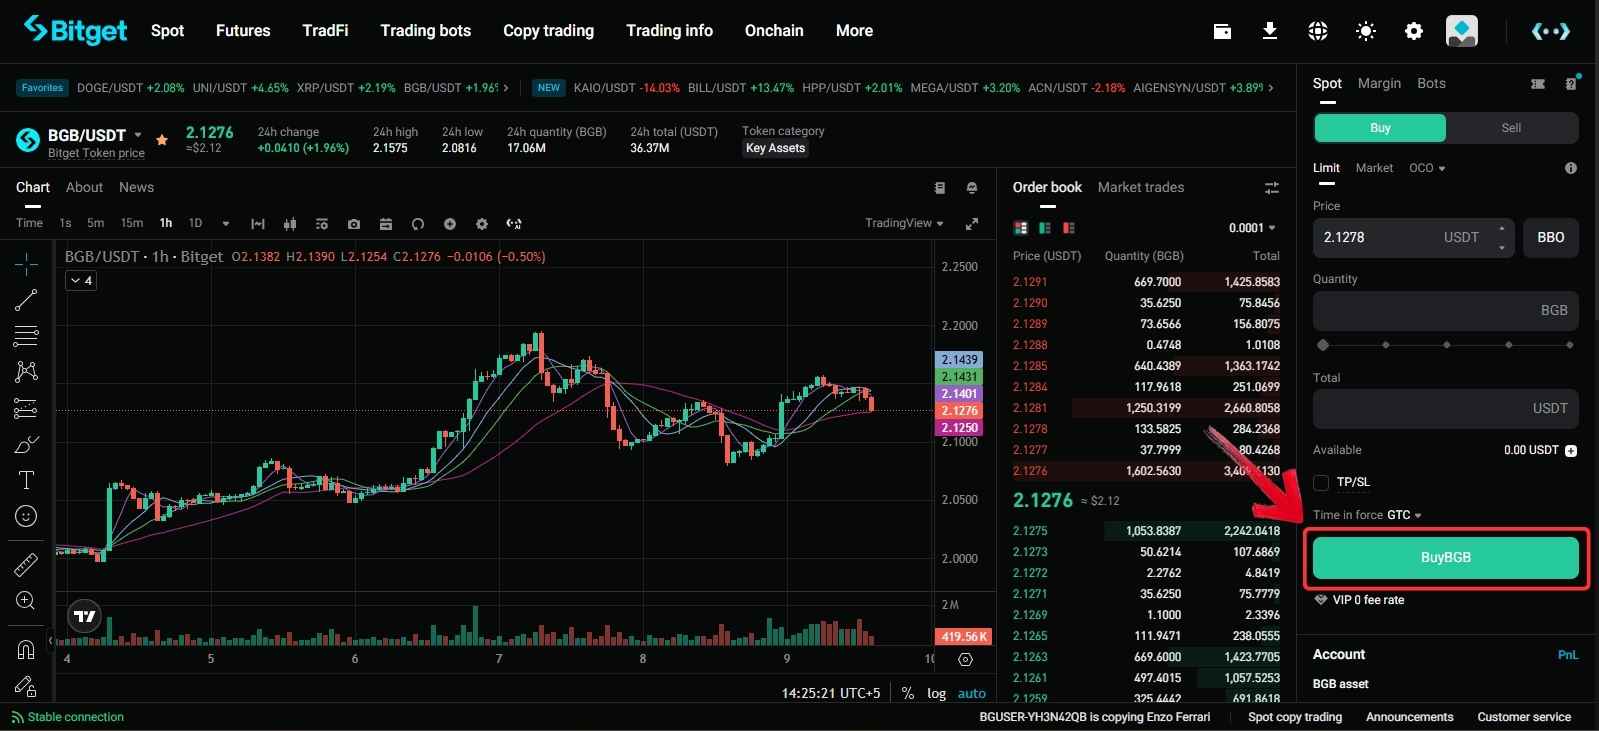Open the PnL link in Account
1599x731 pixels.
point(1568,655)
